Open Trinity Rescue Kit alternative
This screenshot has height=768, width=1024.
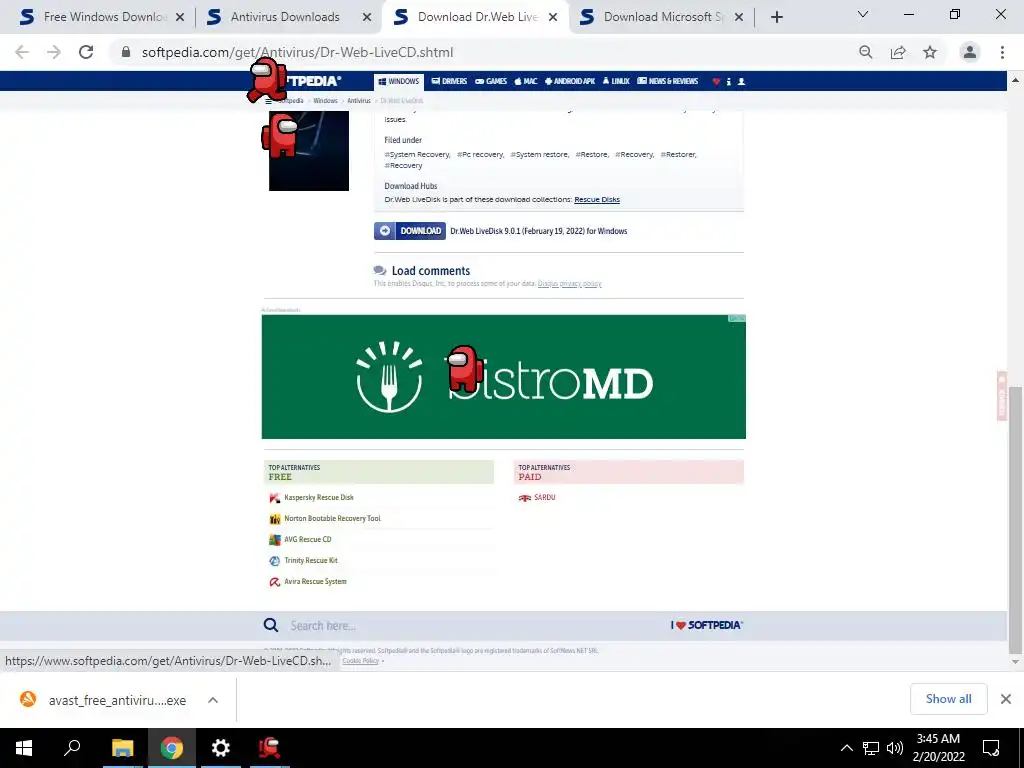311,560
